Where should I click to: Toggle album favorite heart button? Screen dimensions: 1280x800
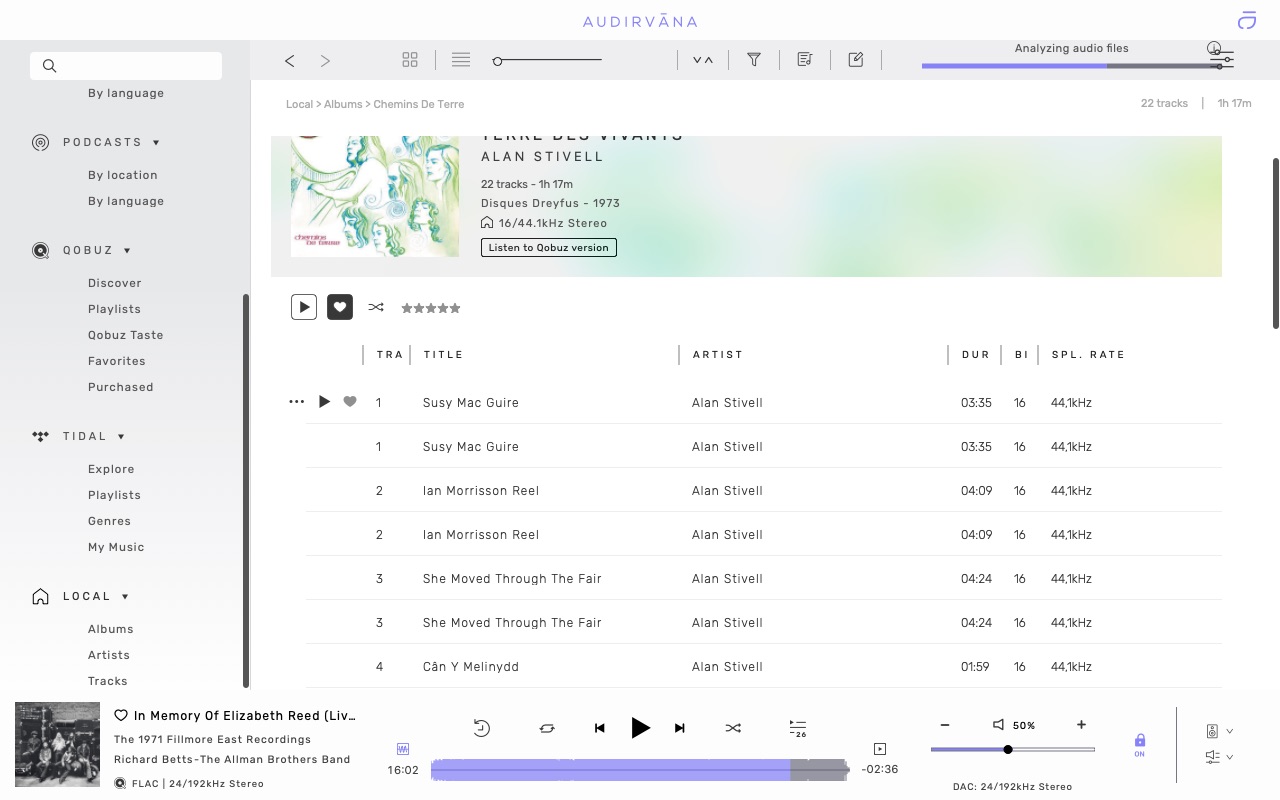pyautogui.click(x=340, y=307)
